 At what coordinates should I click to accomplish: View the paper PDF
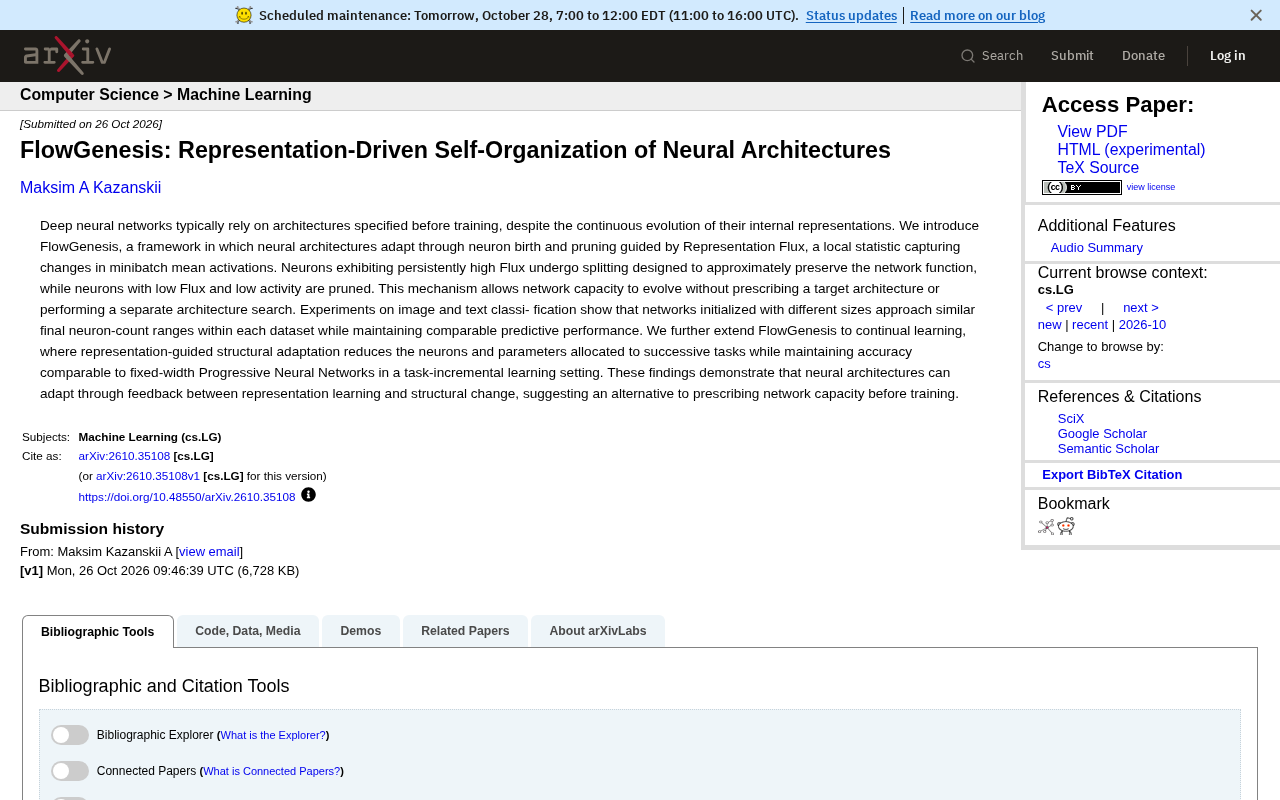point(1092,132)
